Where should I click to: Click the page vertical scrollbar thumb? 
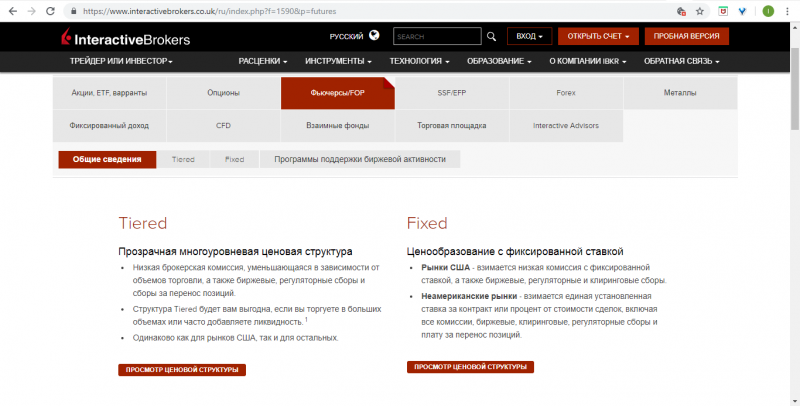tap(795, 89)
